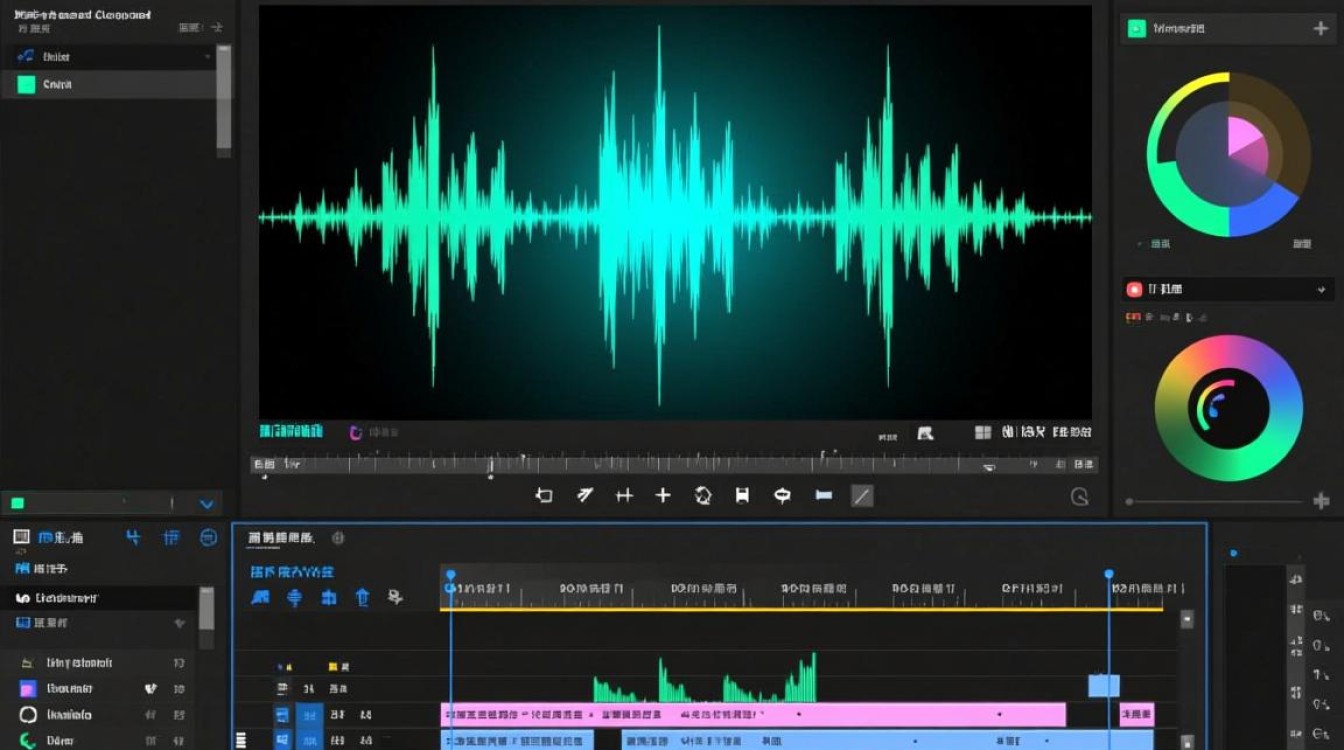
Task: Select the small light blue clip above the pink track
Action: coord(1104,685)
